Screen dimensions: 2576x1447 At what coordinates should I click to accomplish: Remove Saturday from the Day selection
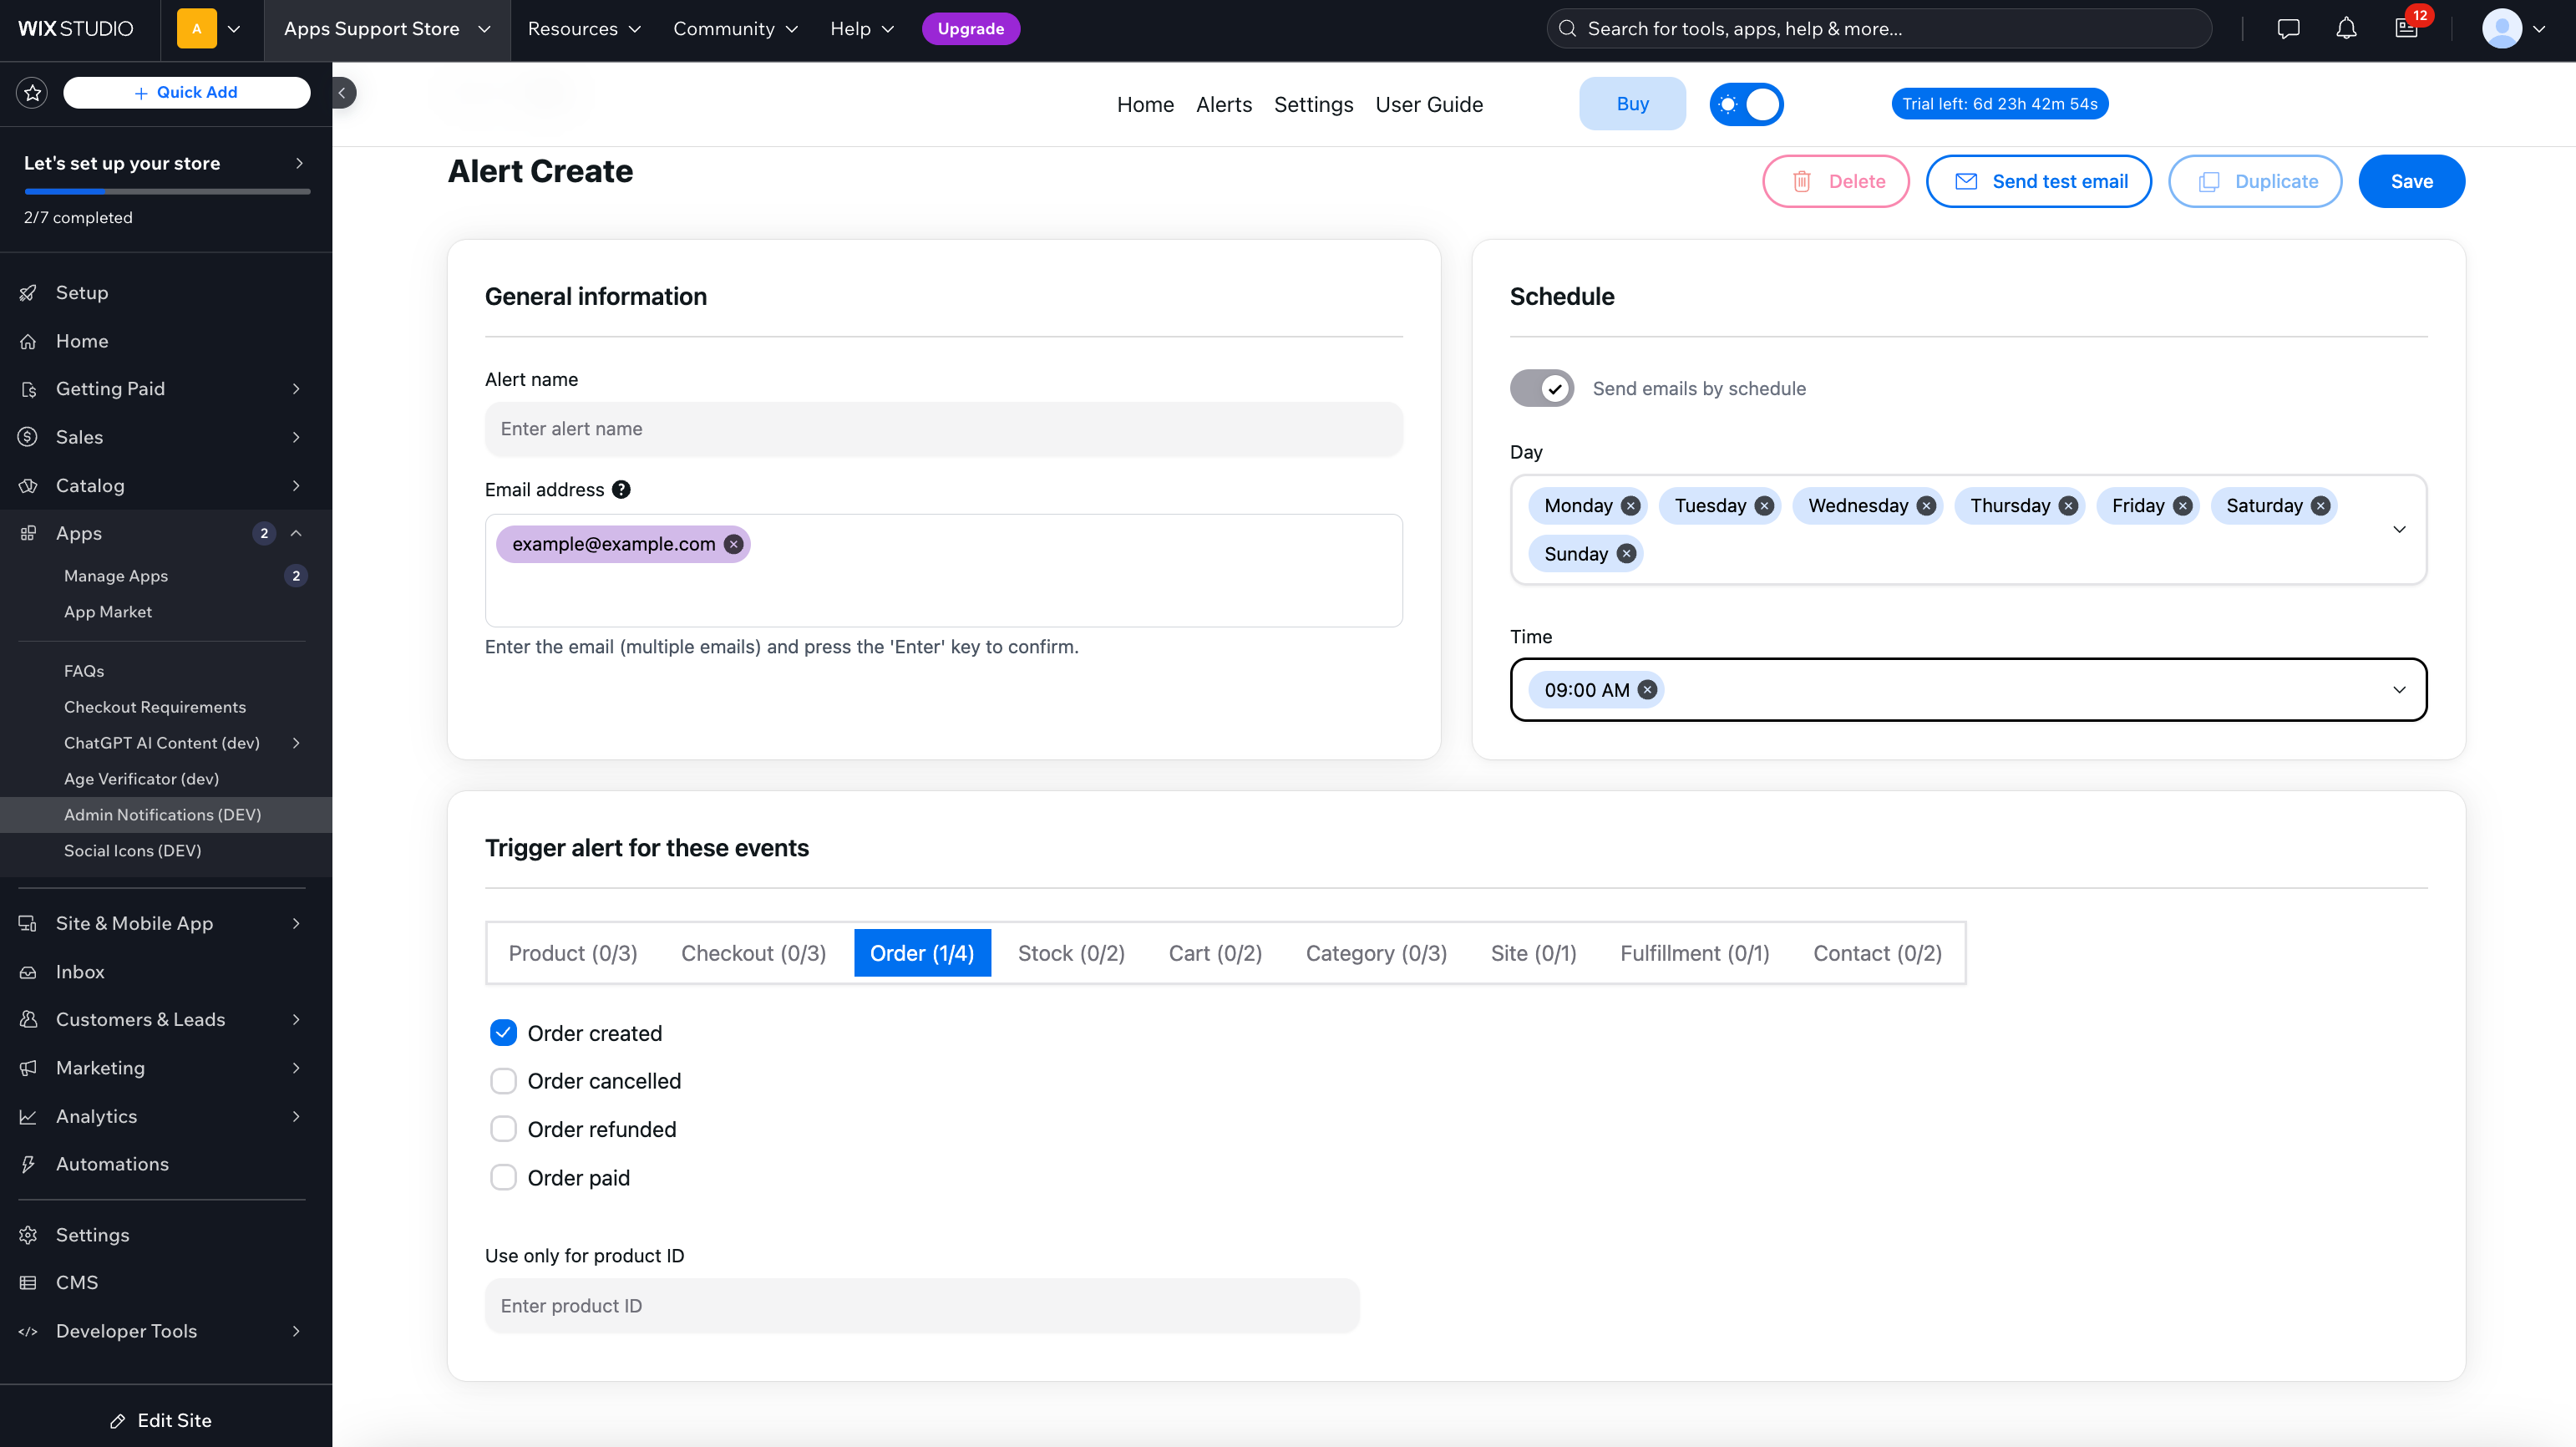[2321, 506]
